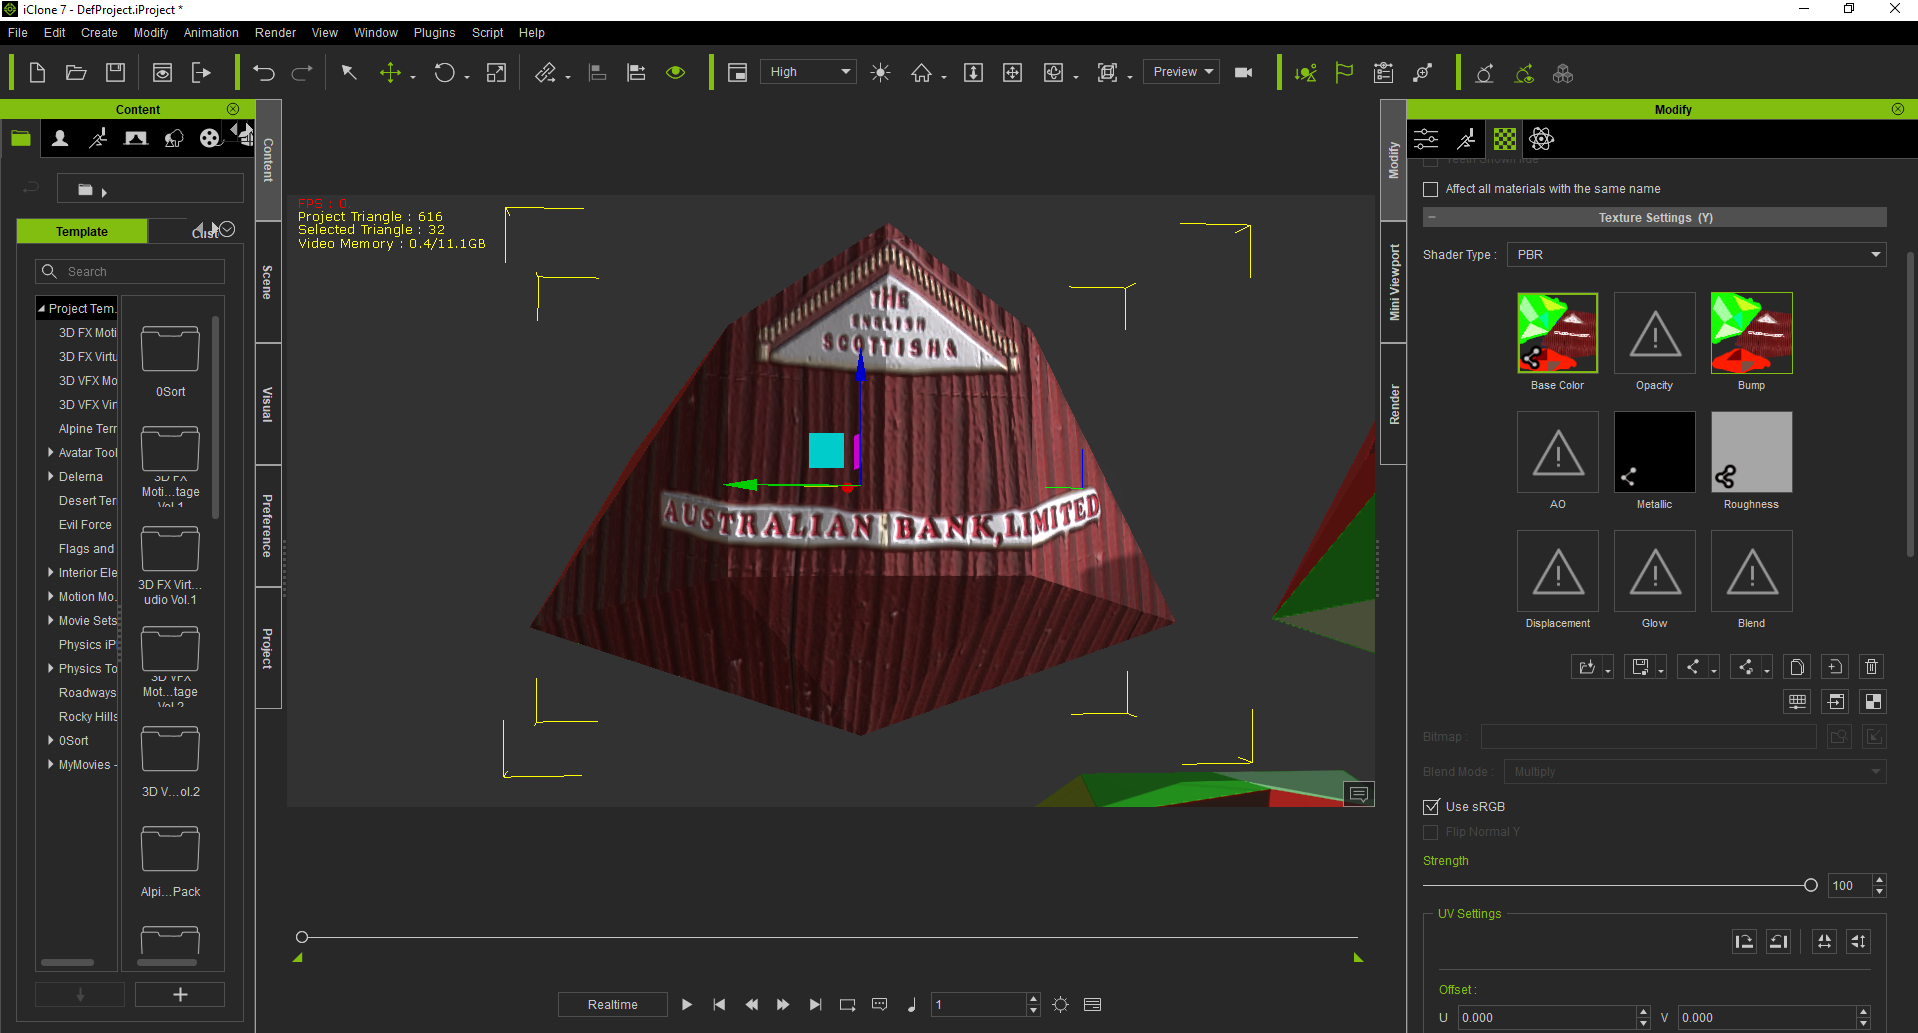
Task: Adjust the Strength slider handle
Action: coord(1810,885)
